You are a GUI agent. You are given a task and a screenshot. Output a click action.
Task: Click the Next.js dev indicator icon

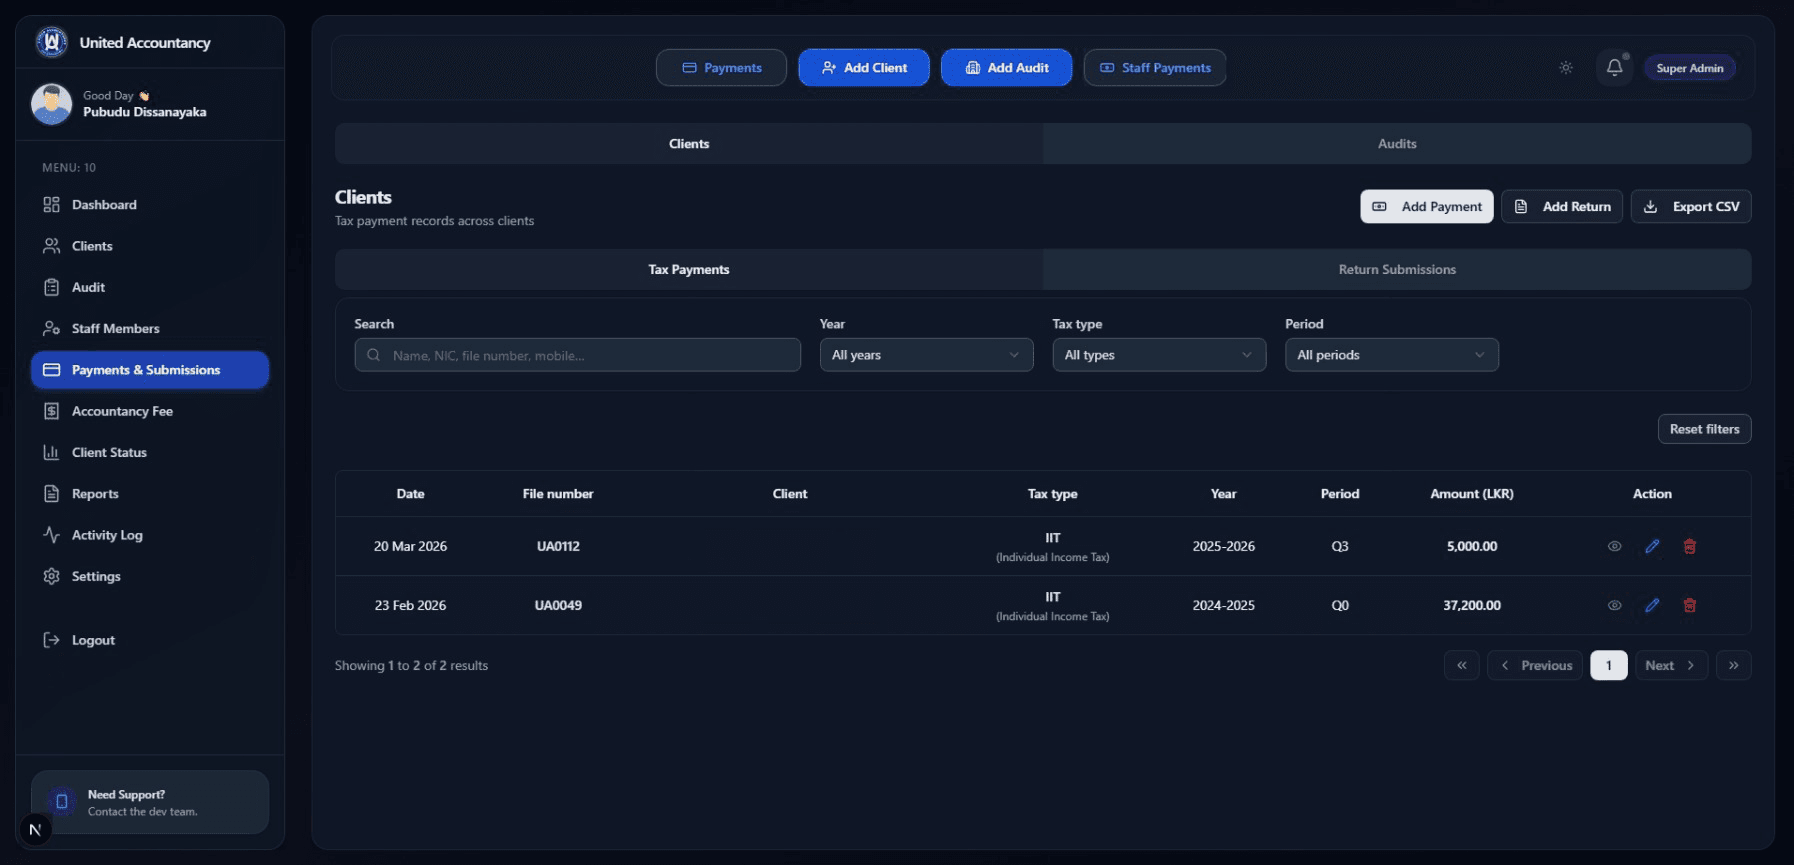pos(35,829)
